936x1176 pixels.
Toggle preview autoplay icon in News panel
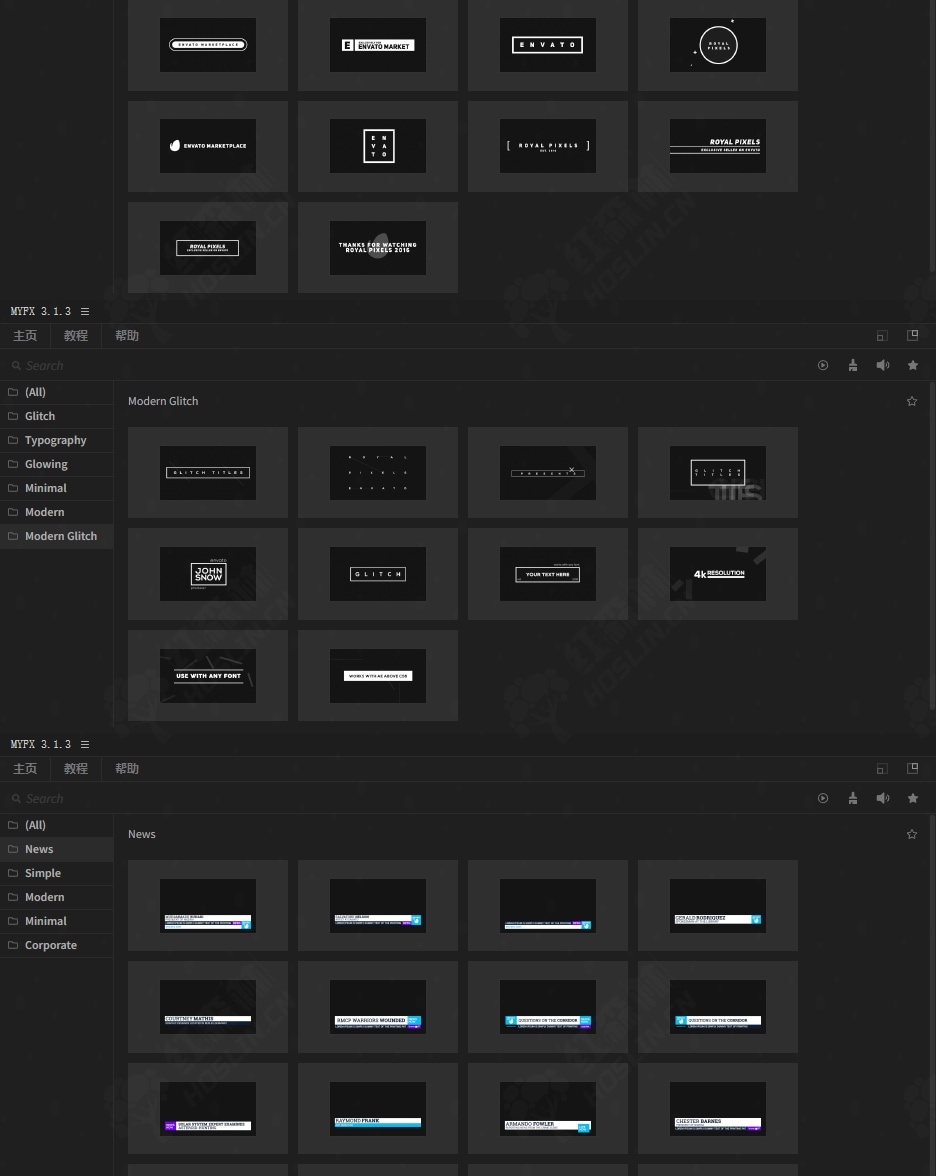pos(823,798)
